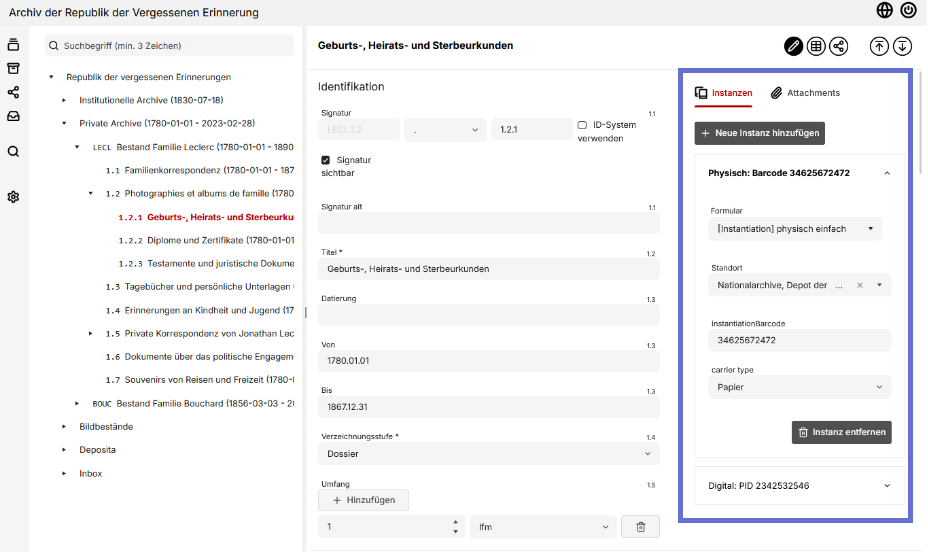Click the Titel input field

click(489, 269)
